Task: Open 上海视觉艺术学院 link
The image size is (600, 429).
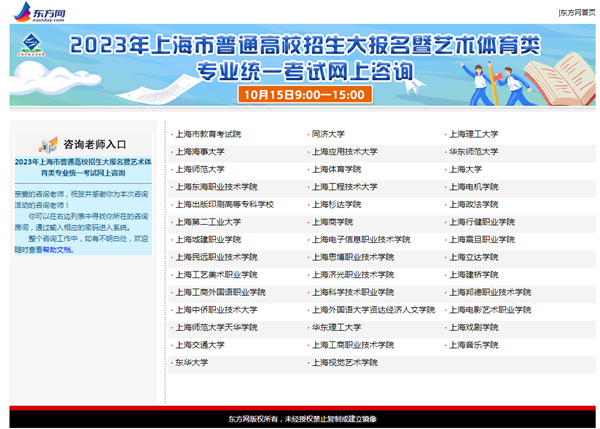Action: click(x=345, y=363)
